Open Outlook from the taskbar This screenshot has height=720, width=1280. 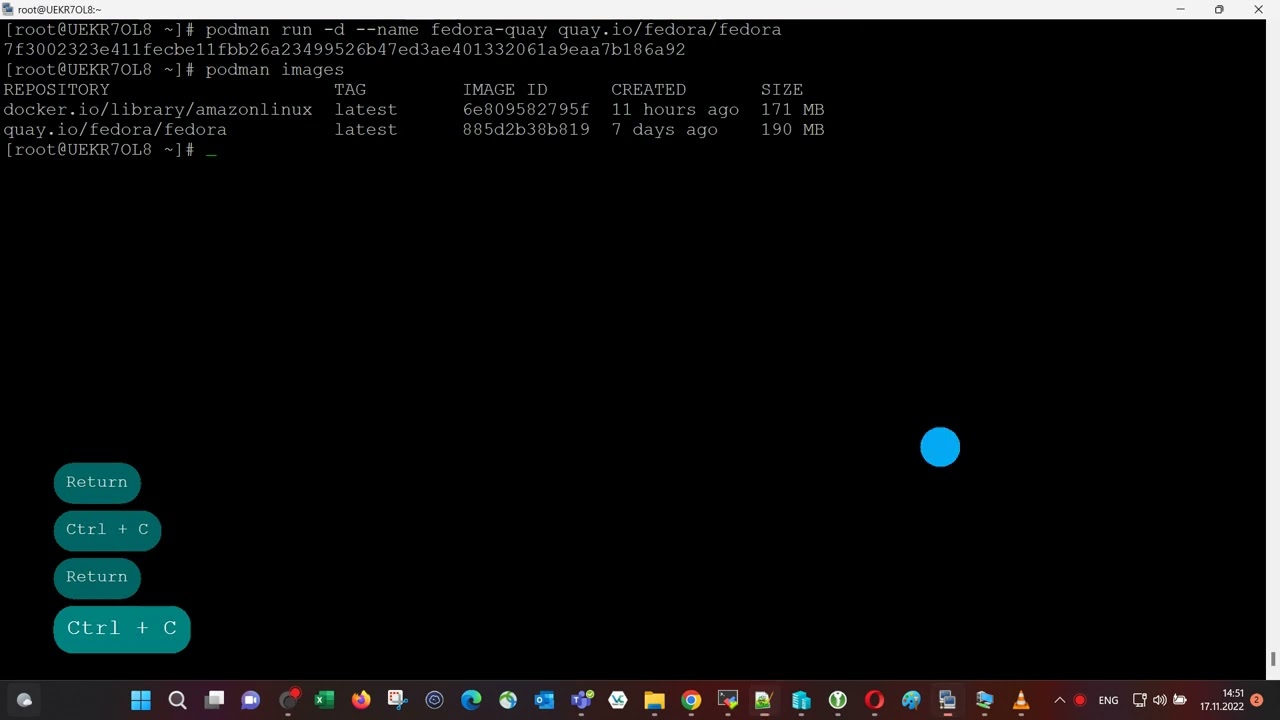(x=544, y=700)
